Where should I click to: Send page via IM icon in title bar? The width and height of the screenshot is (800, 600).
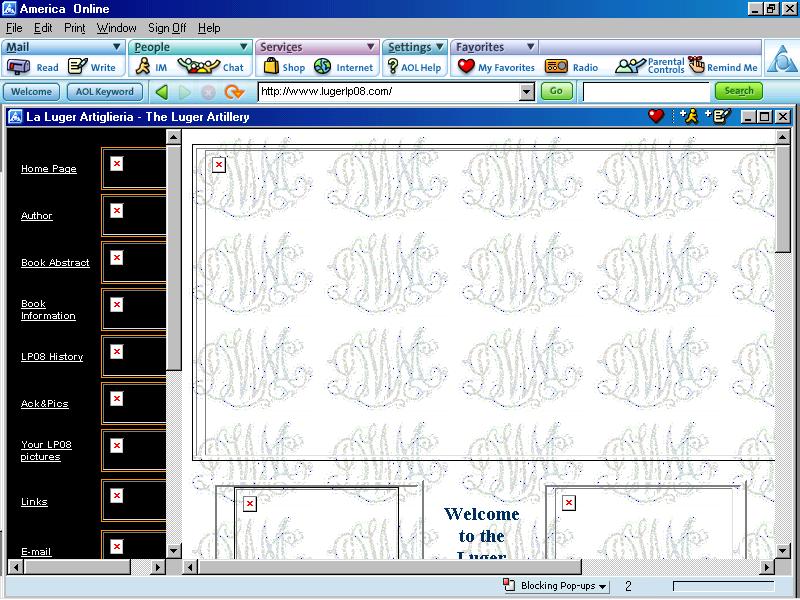tap(689, 116)
